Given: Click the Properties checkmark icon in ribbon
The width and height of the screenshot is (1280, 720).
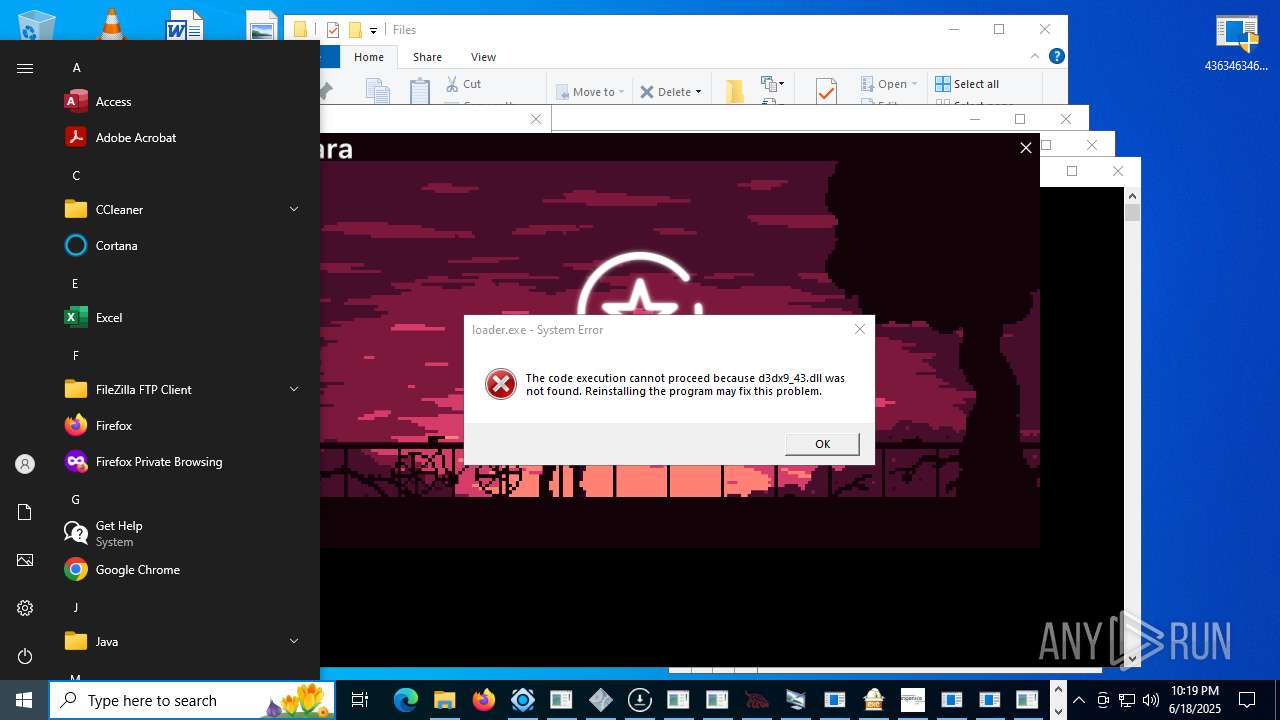Looking at the screenshot, I should [826, 91].
